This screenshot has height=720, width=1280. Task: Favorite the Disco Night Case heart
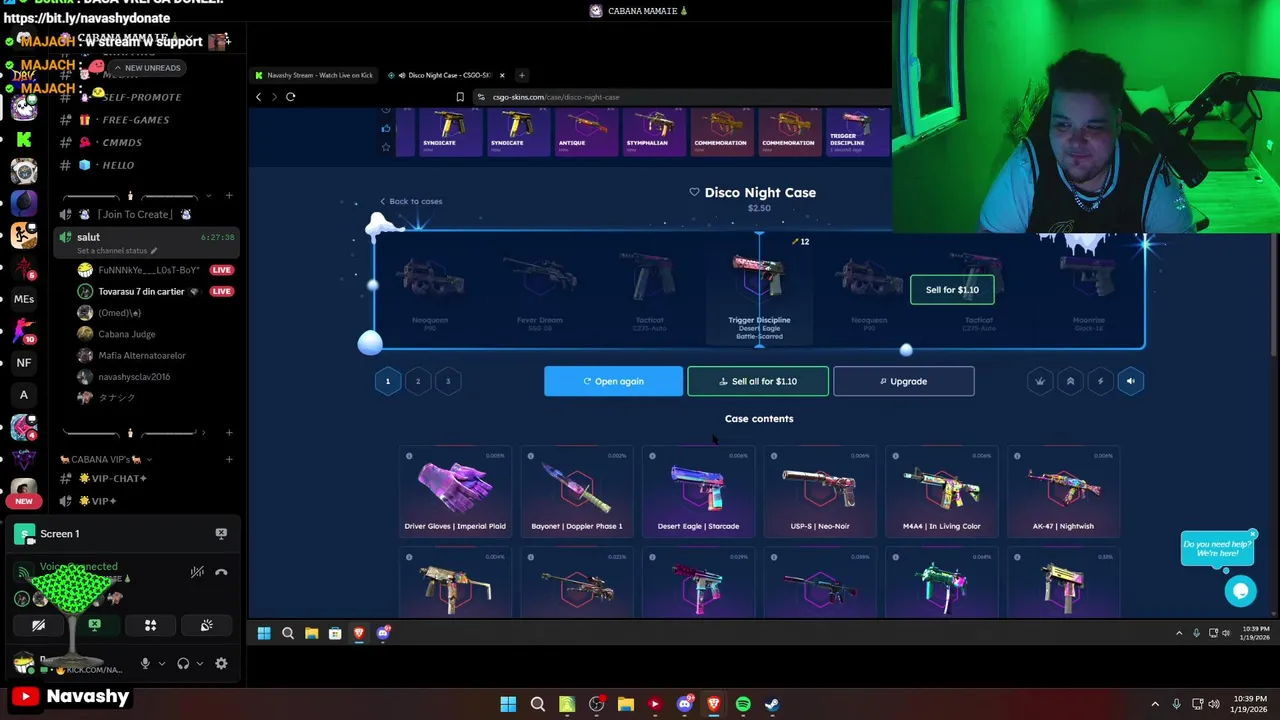click(694, 192)
